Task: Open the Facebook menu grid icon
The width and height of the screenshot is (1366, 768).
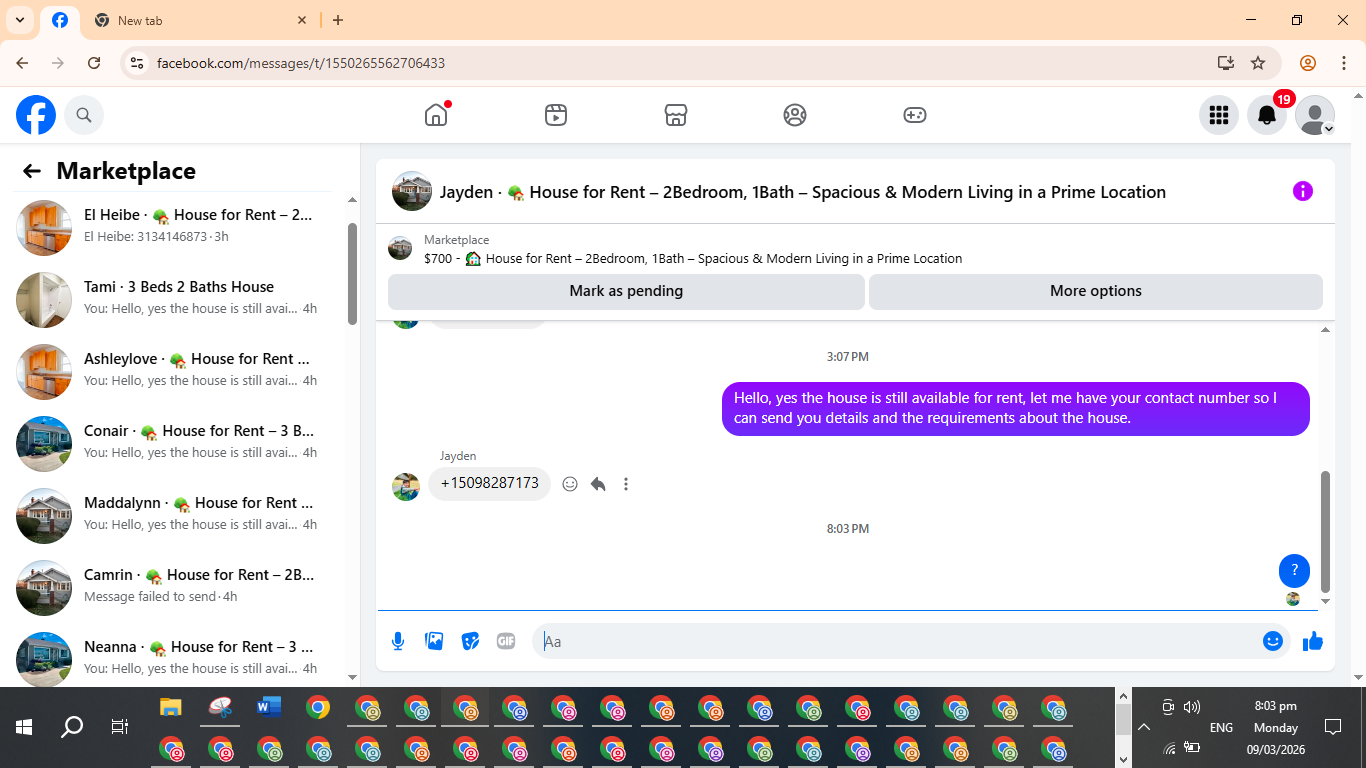Action: pyautogui.click(x=1218, y=115)
